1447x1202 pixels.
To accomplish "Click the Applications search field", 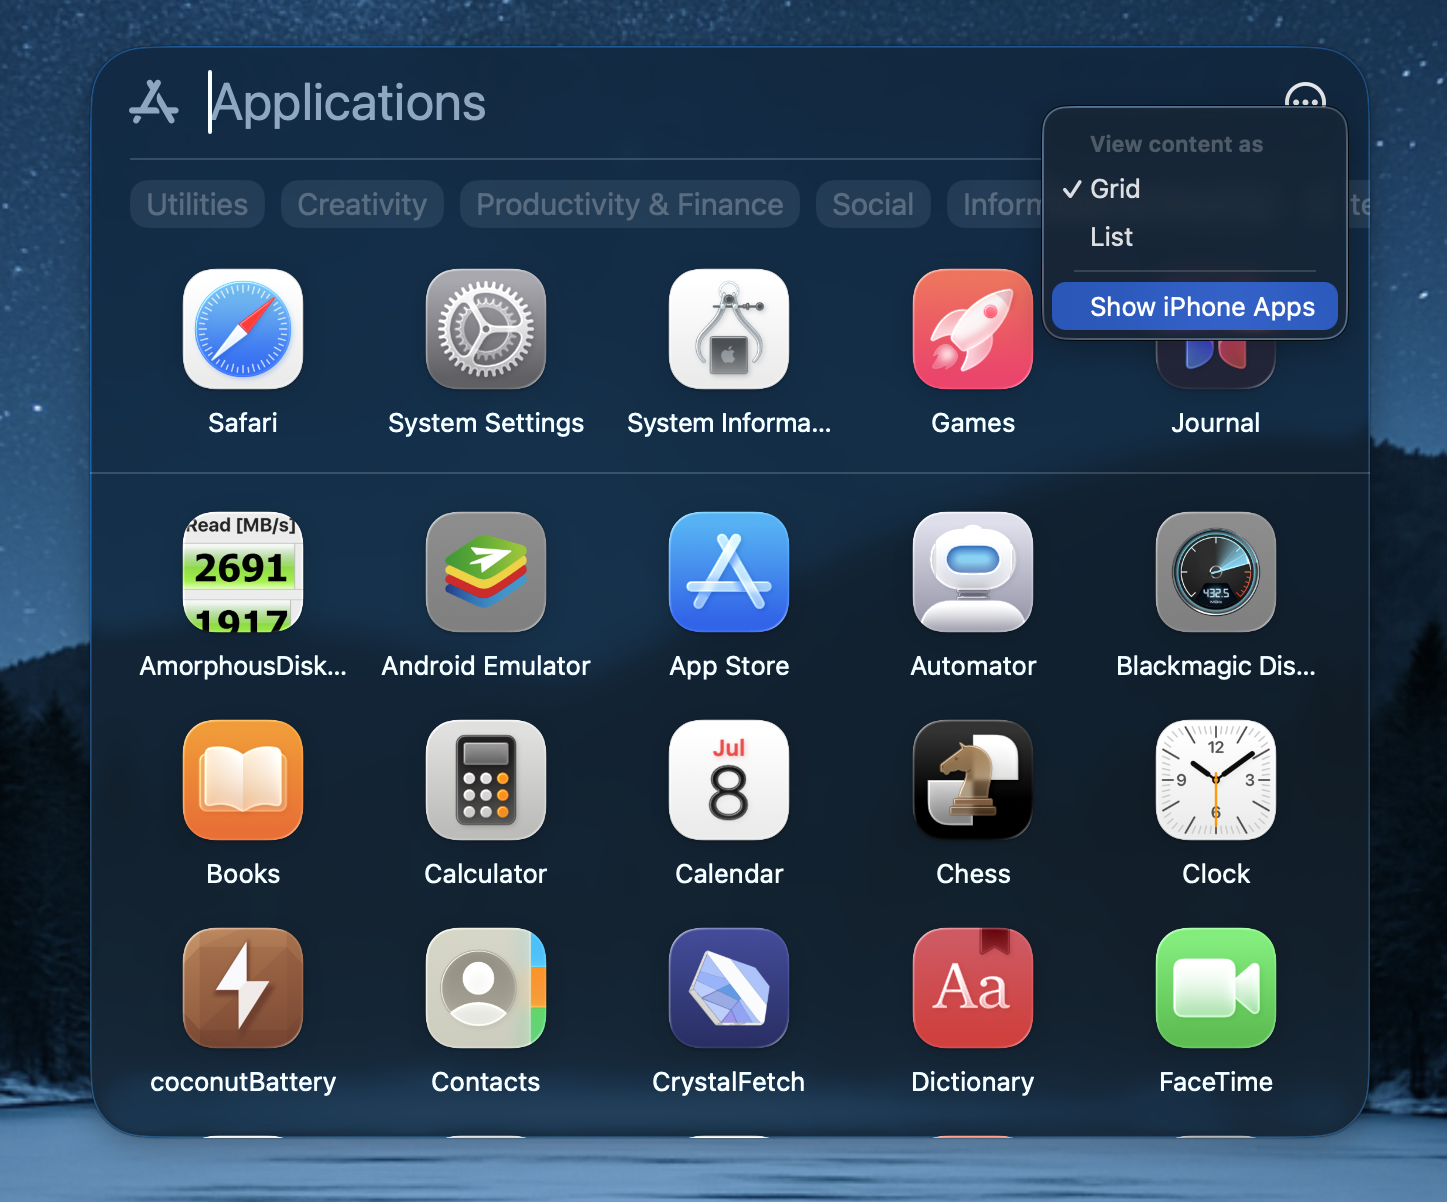I will (x=600, y=103).
